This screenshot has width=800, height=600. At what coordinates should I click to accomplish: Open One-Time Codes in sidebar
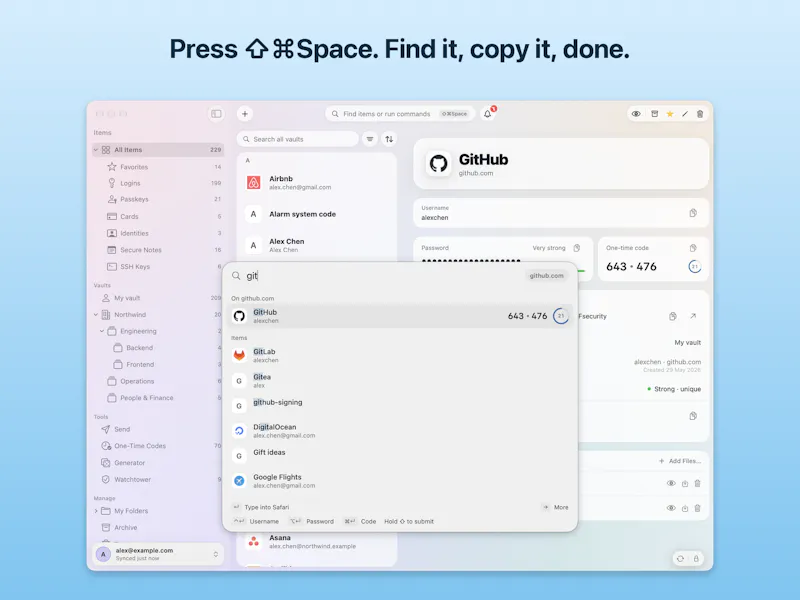pos(158,446)
